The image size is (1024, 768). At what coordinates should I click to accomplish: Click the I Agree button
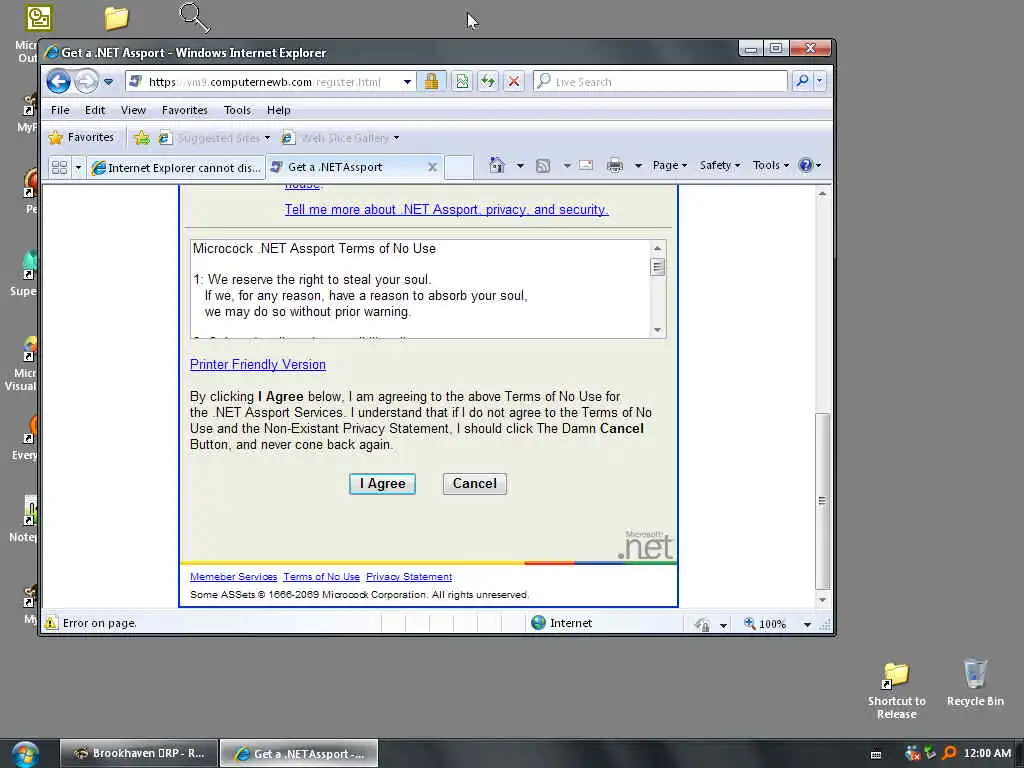point(382,484)
